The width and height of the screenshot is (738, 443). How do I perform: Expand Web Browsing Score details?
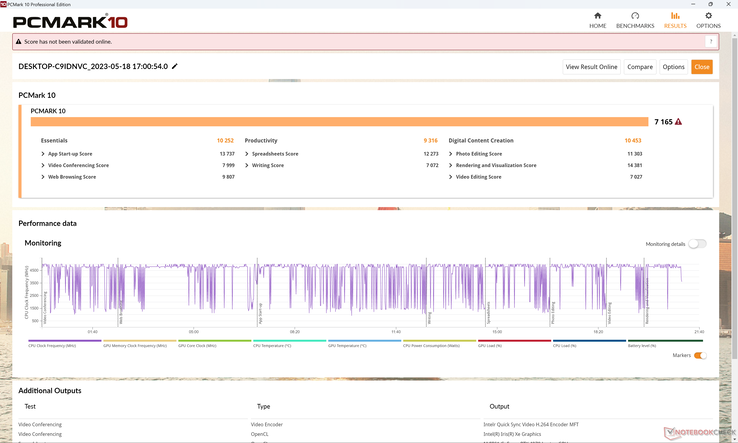point(43,177)
